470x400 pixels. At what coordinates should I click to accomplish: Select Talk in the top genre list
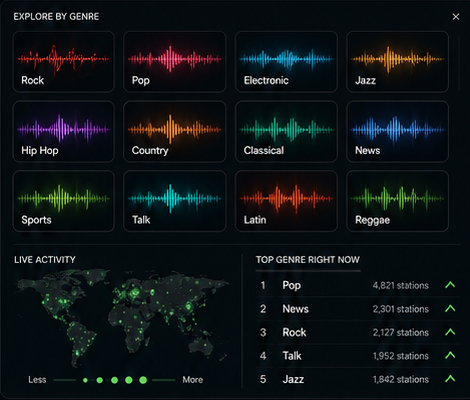[292, 356]
